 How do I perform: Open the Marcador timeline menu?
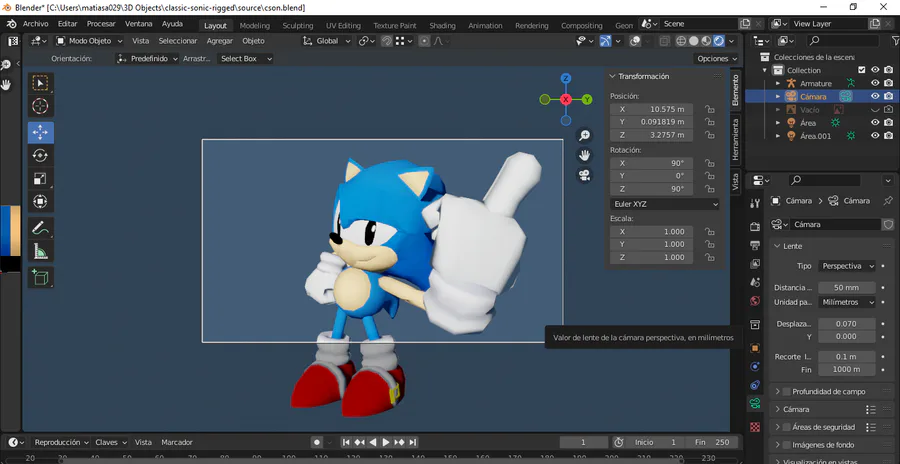pos(177,443)
